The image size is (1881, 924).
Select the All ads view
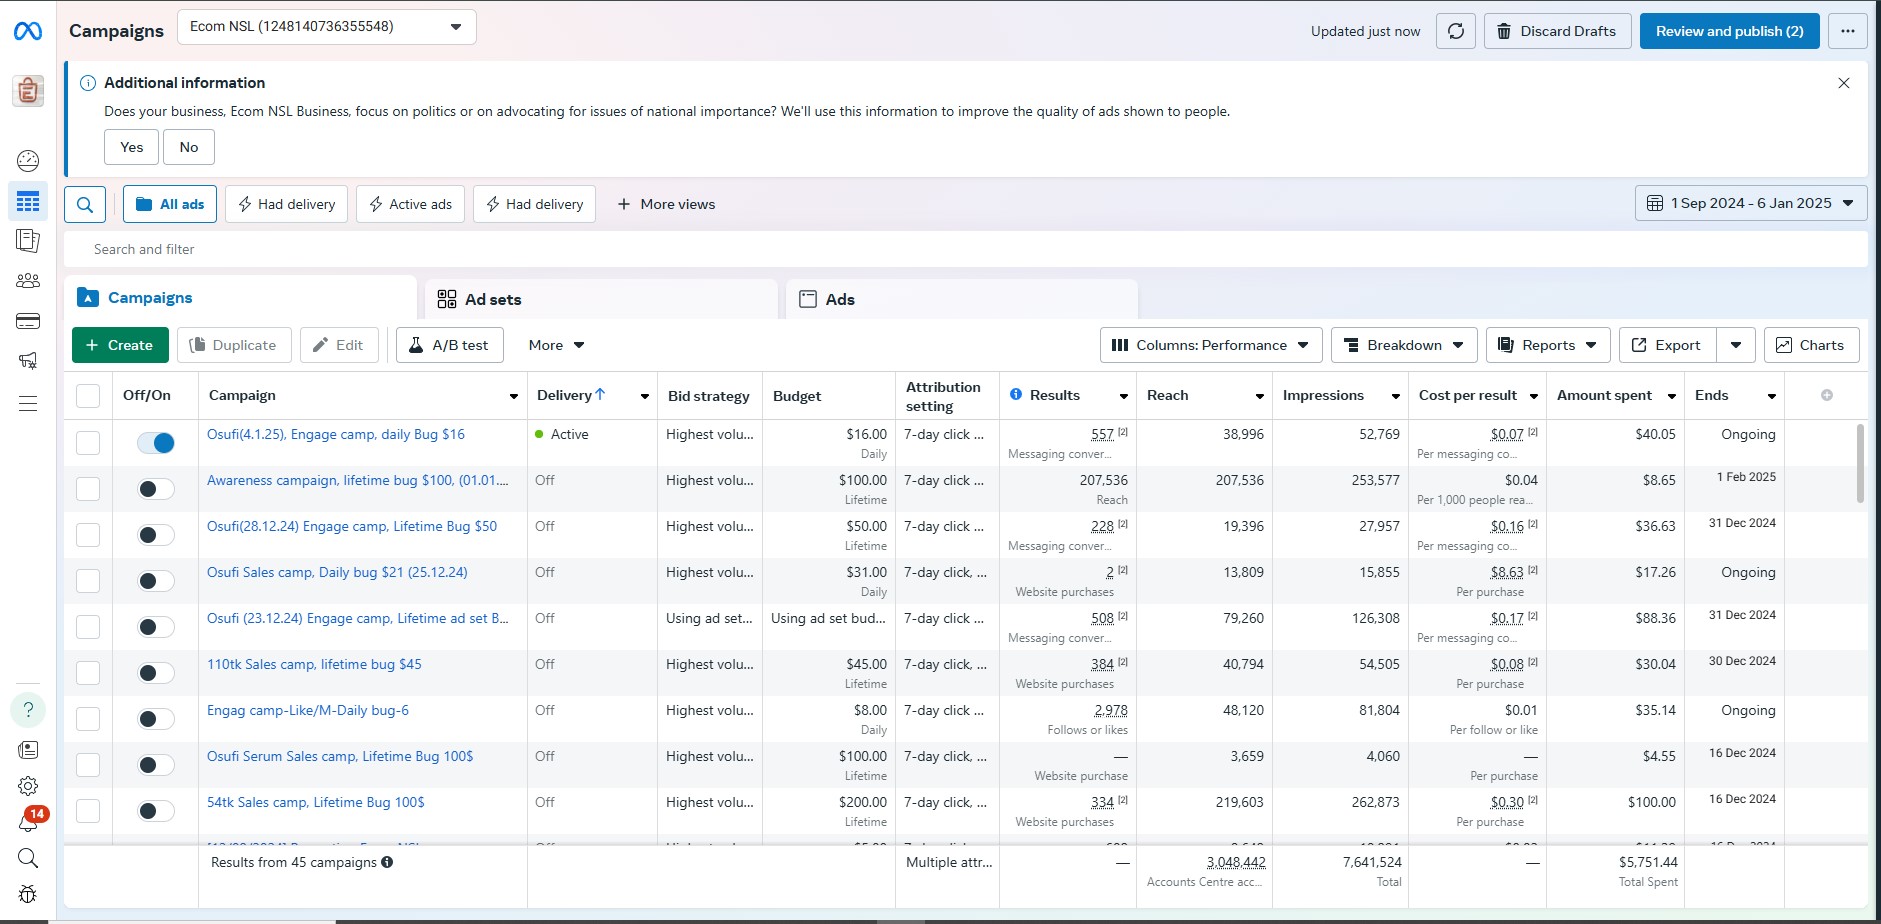coord(170,204)
